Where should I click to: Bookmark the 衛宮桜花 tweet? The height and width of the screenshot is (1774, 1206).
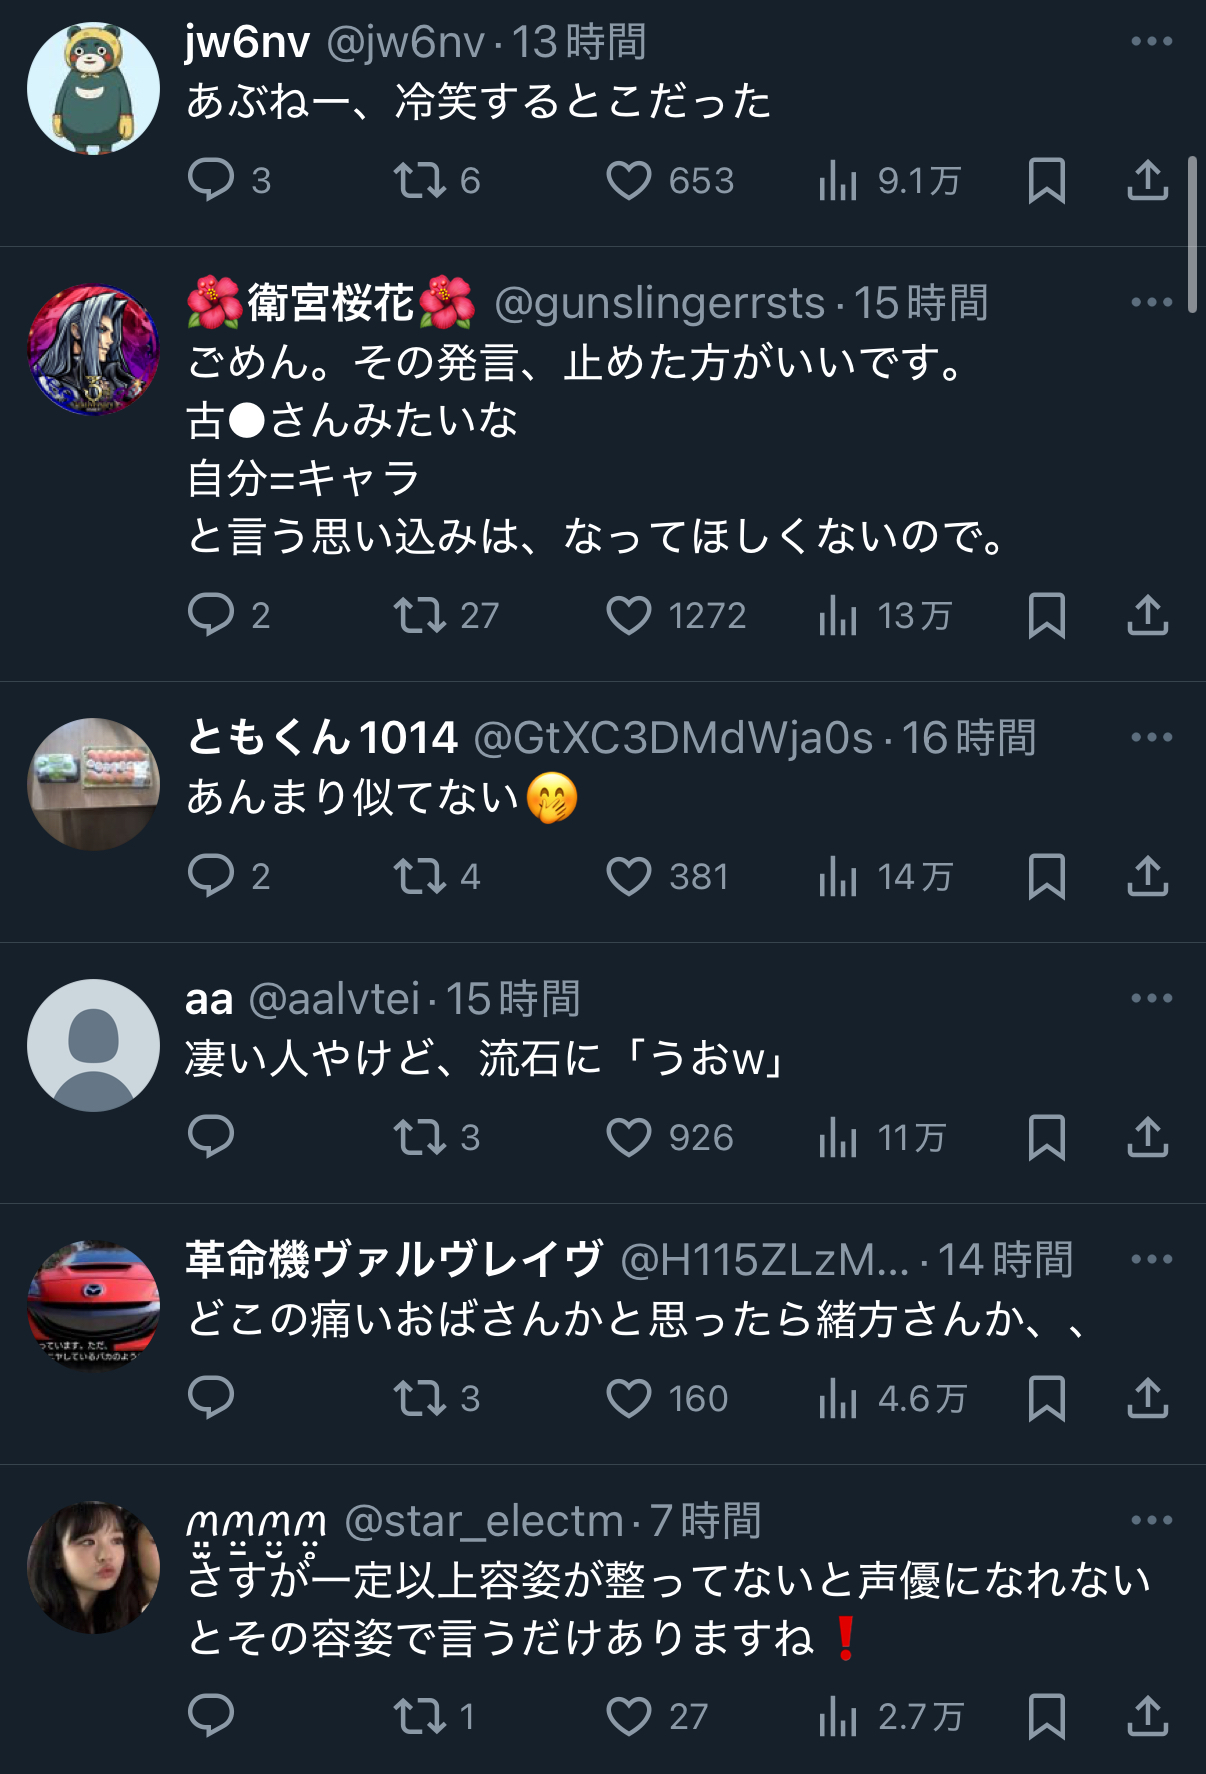(1047, 616)
